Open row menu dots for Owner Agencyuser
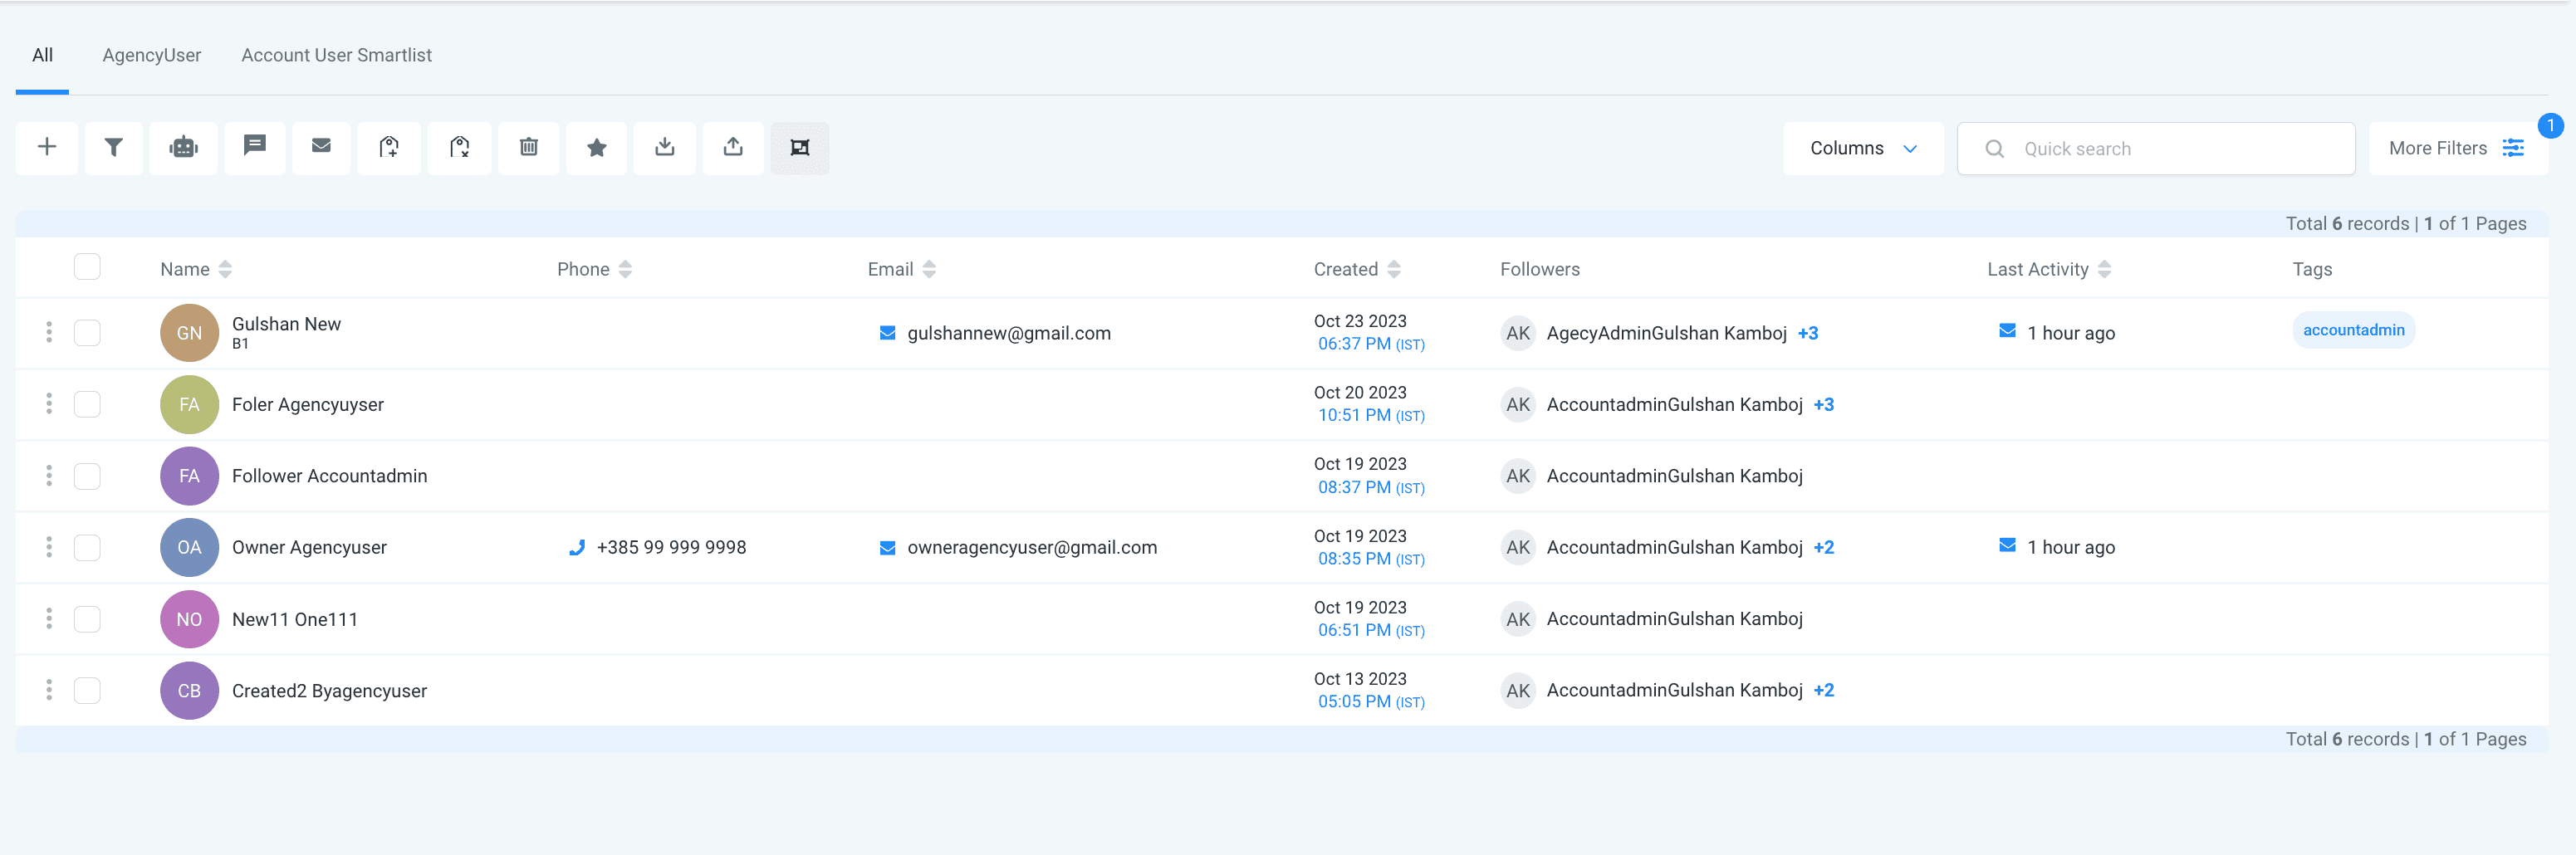The width and height of the screenshot is (2576, 855). 49,547
